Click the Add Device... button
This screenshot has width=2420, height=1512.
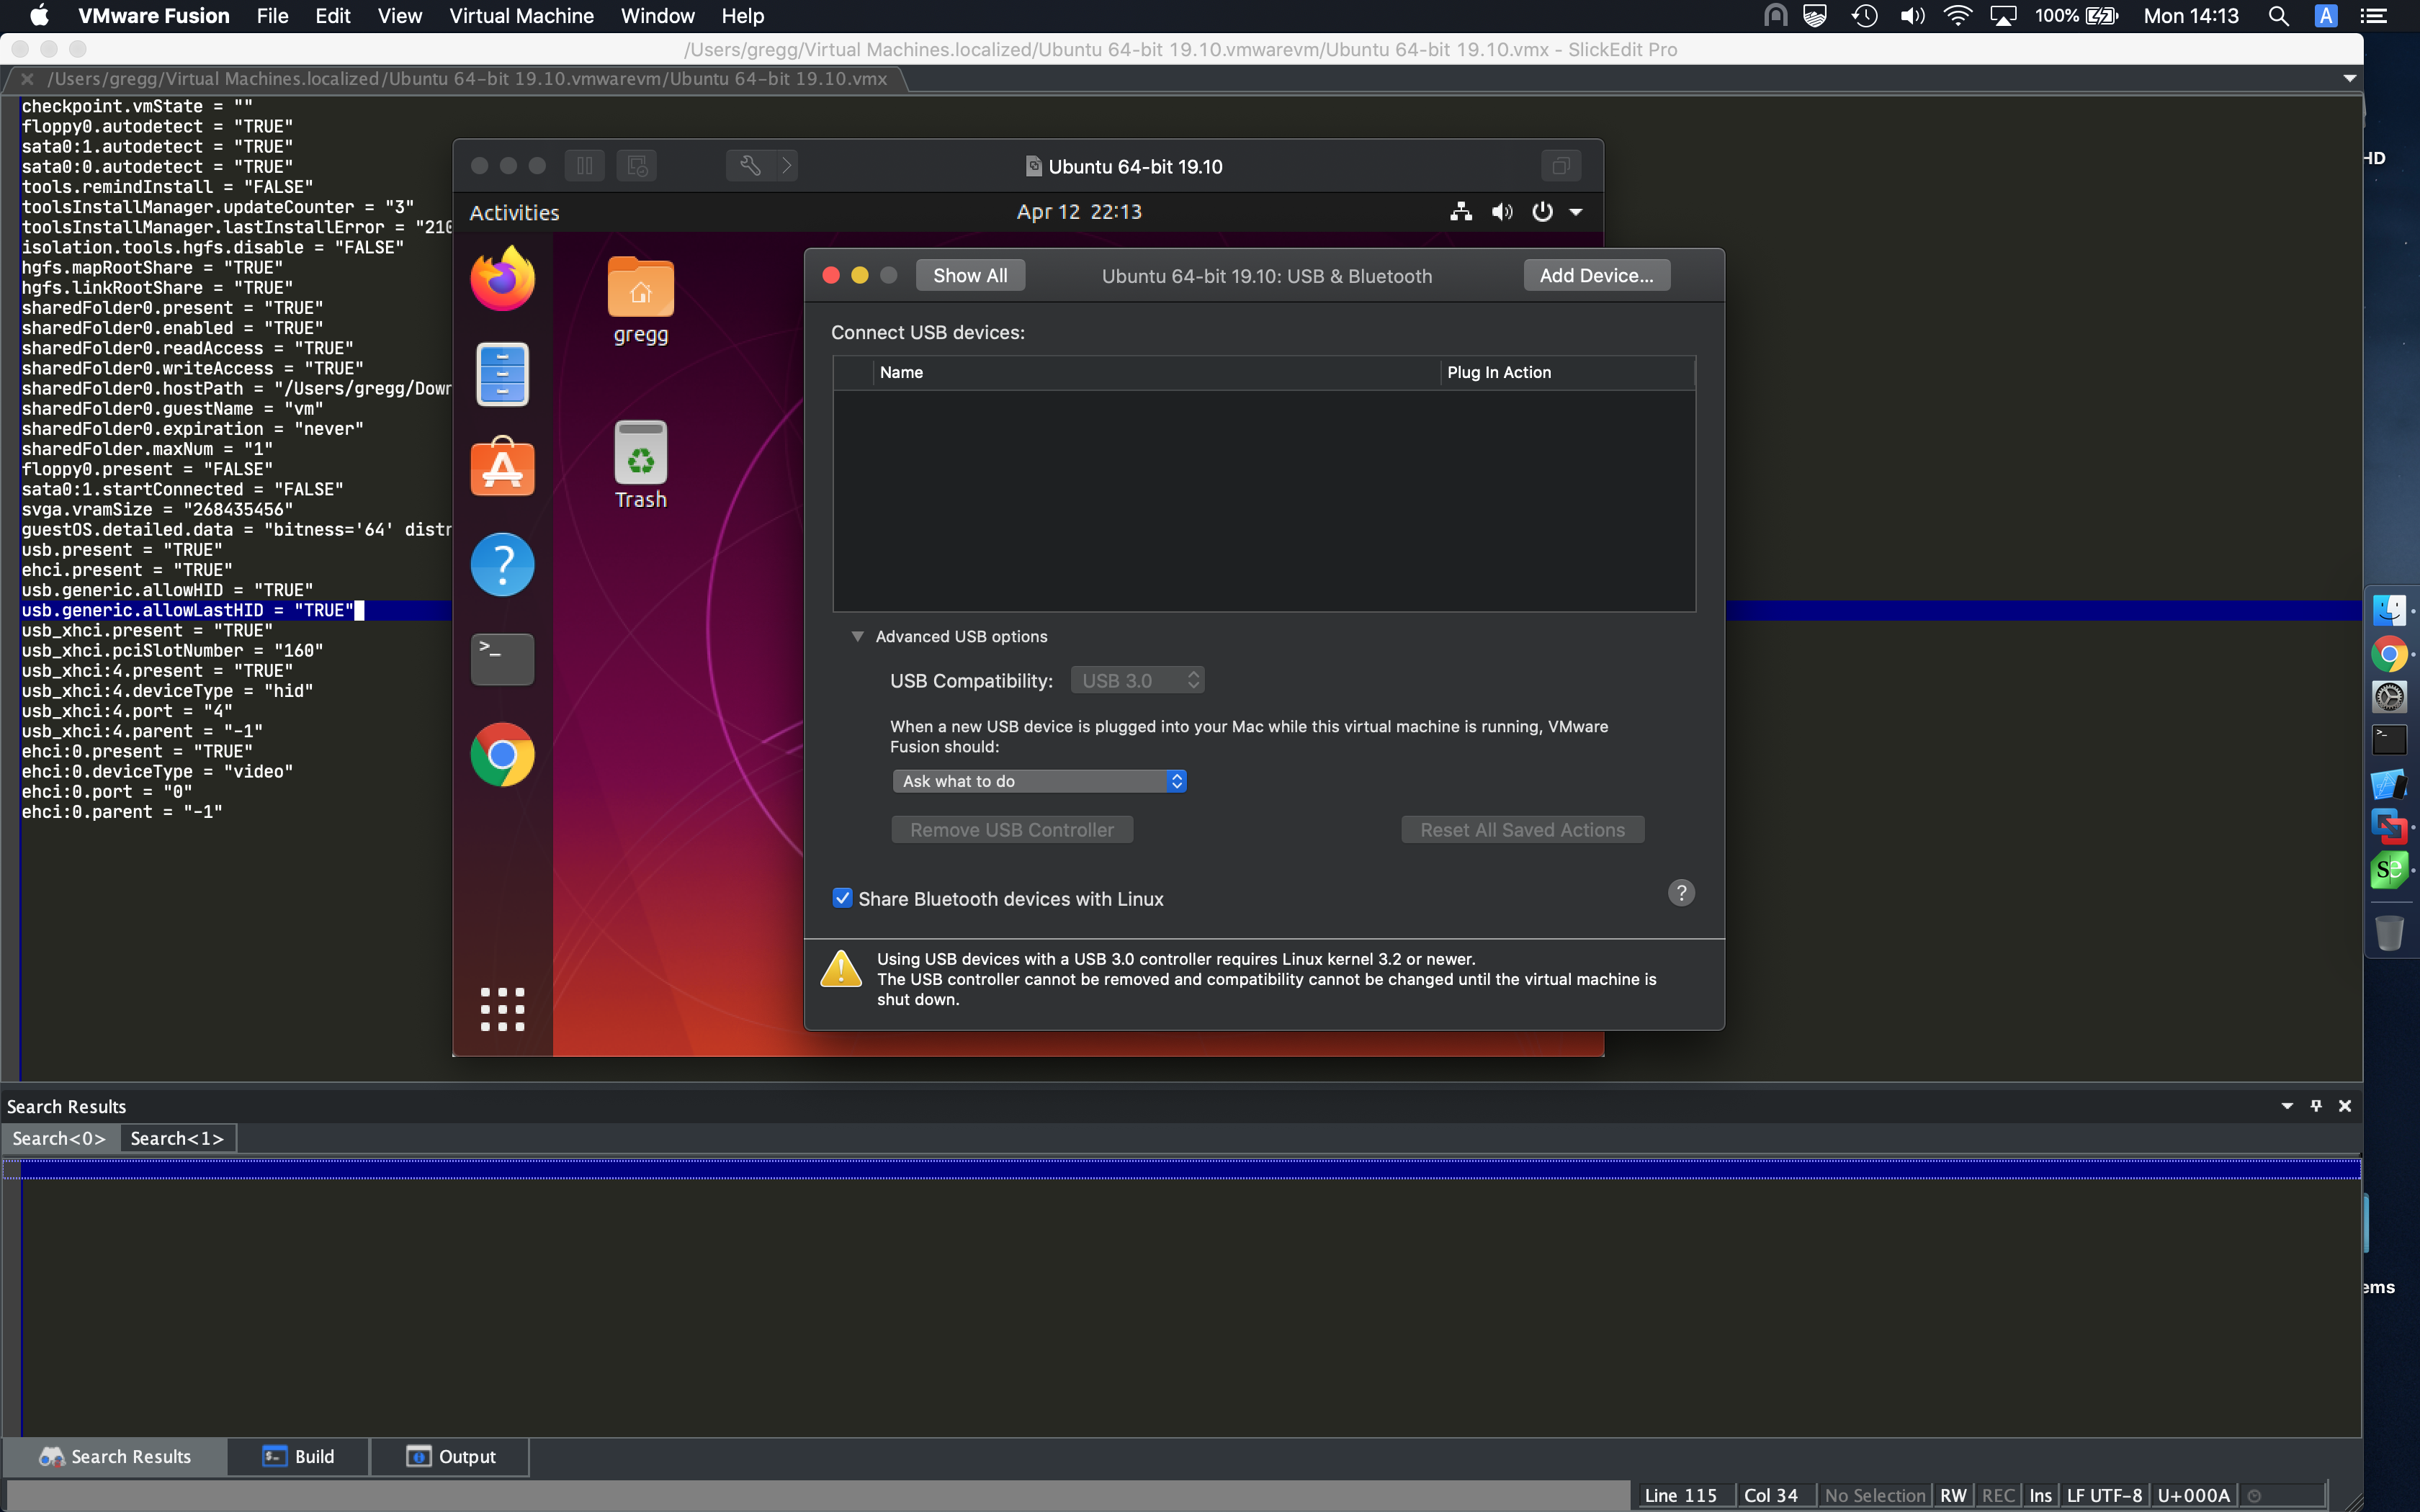click(x=1595, y=275)
